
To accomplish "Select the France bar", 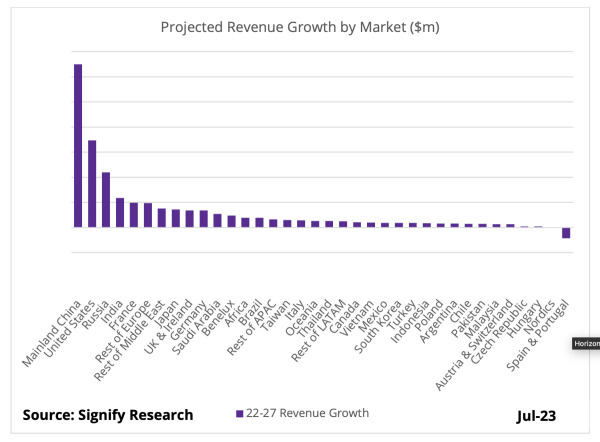I will click(134, 215).
